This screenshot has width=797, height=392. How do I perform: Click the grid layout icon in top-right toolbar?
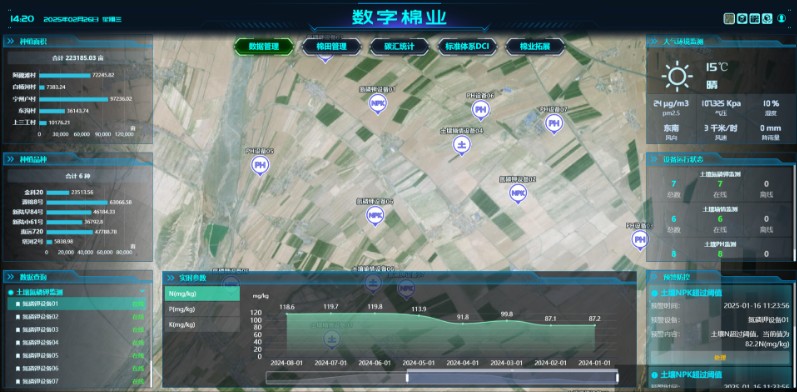coord(755,19)
